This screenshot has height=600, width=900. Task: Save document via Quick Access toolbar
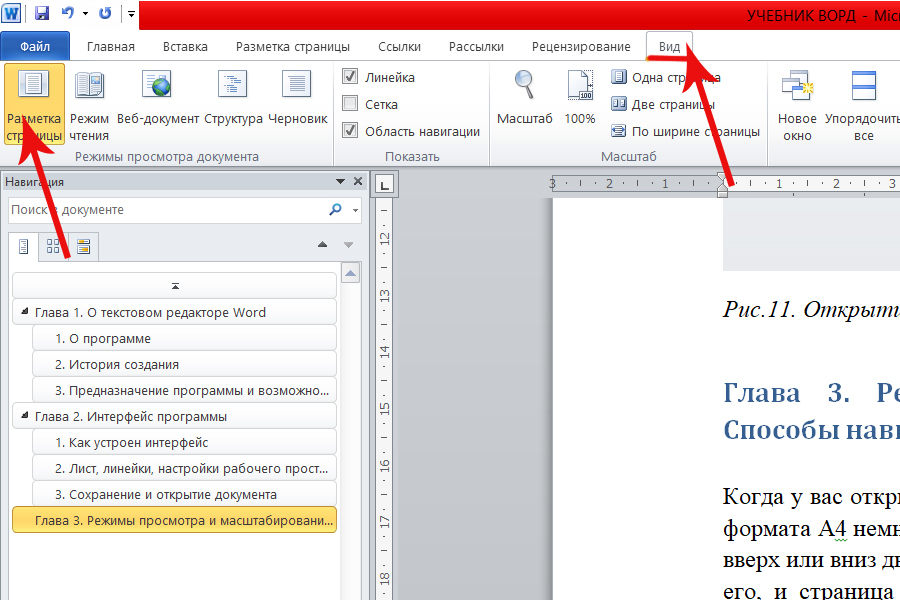pyautogui.click(x=40, y=11)
